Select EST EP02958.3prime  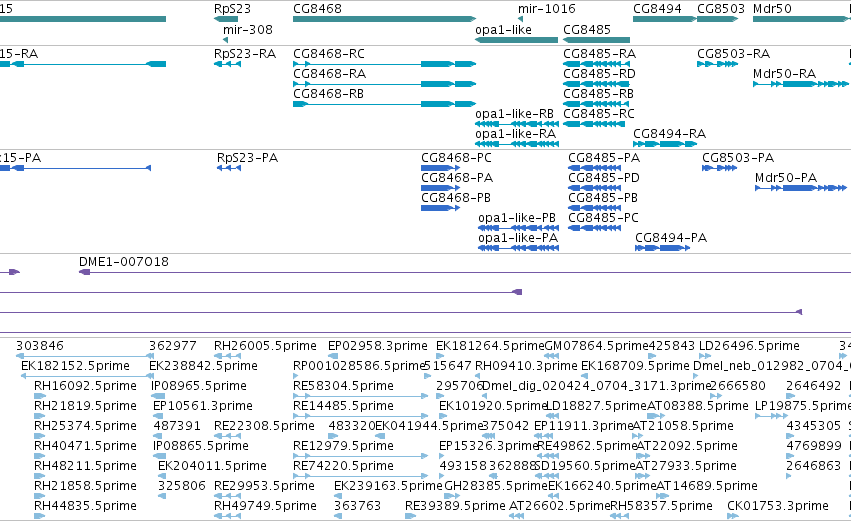click(377, 346)
